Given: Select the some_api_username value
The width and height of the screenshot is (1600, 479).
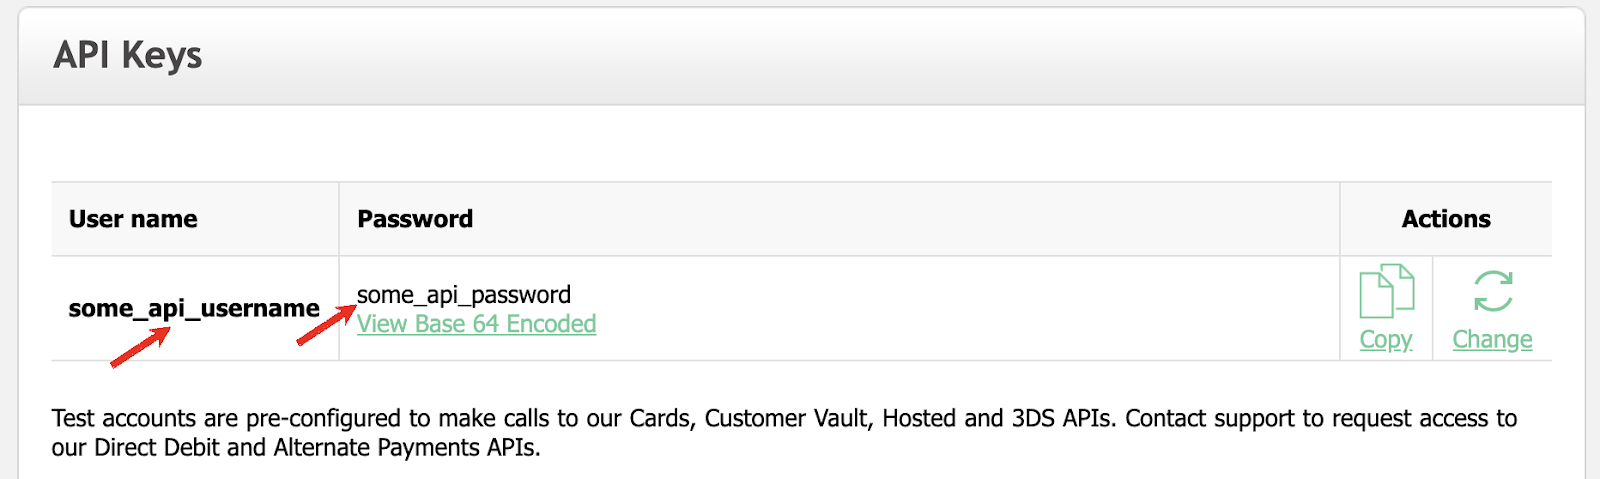Looking at the screenshot, I should tap(194, 308).
